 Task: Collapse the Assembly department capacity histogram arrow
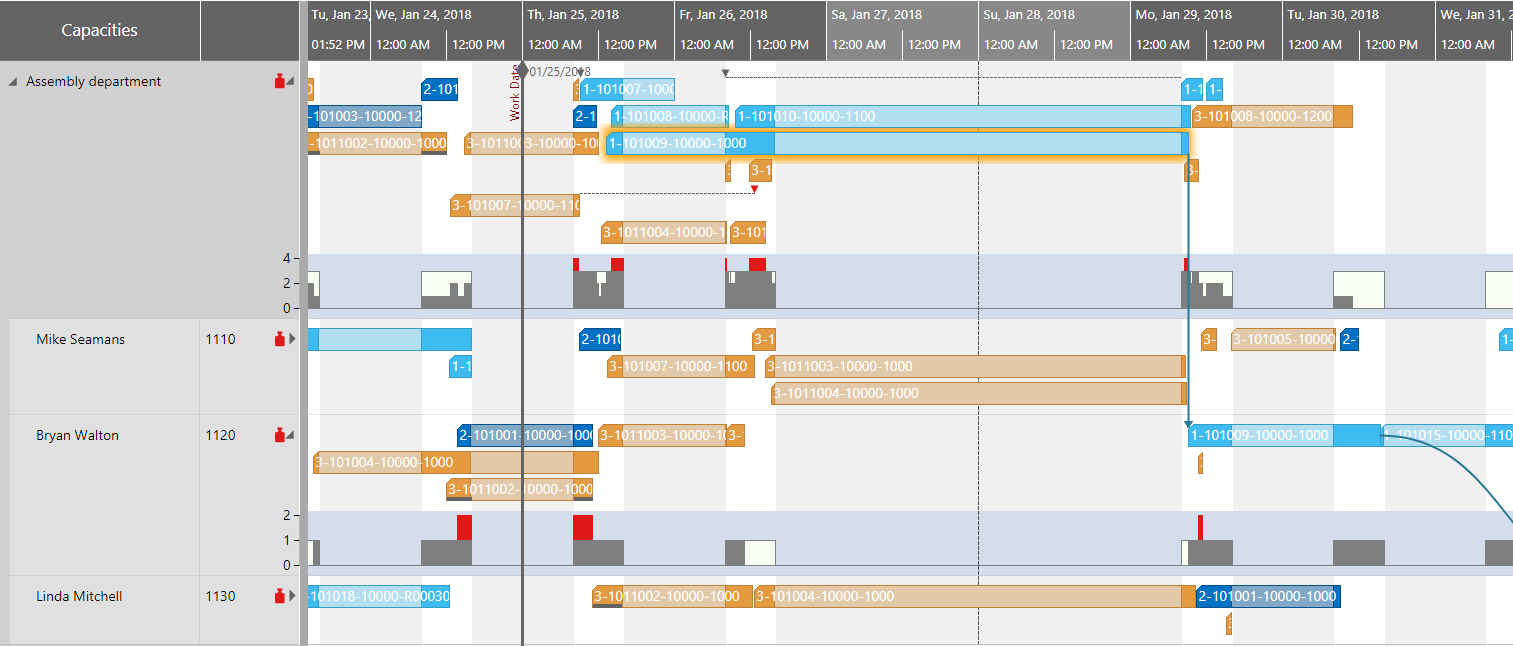[x=291, y=82]
